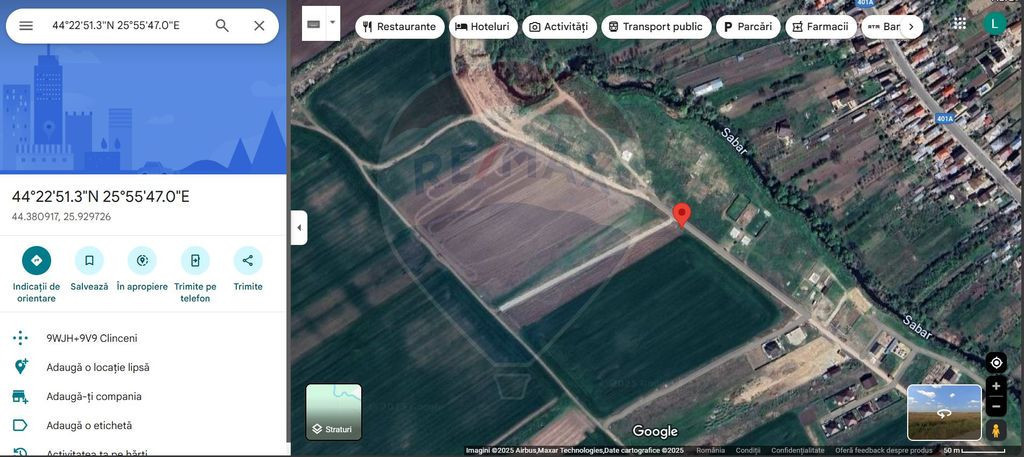
Task: Open Google apps grid icon
Action: 959,23
